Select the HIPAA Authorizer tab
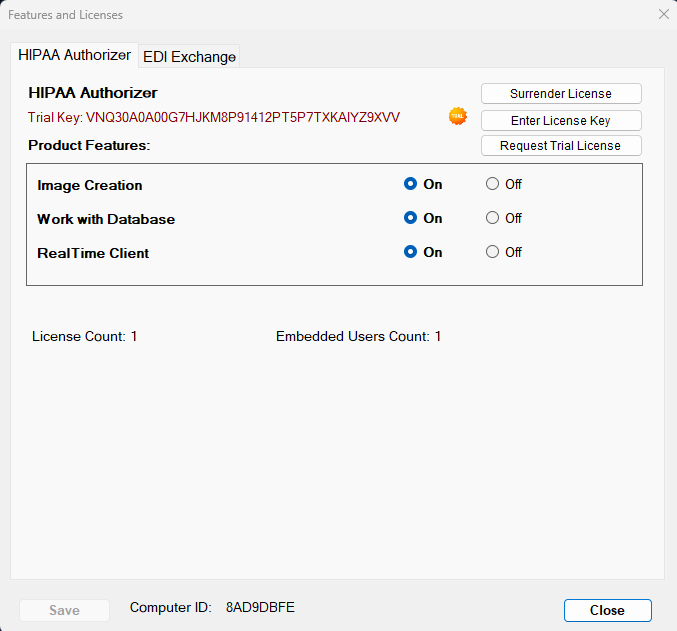Image resolution: width=677 pixels, height=631 pixels. (x=74, y=55)
